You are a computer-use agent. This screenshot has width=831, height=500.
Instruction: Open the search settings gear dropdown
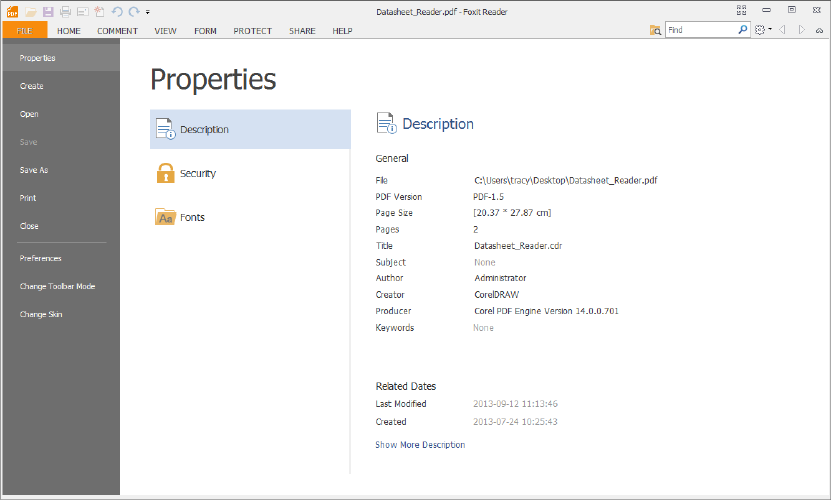click(762, 30)
